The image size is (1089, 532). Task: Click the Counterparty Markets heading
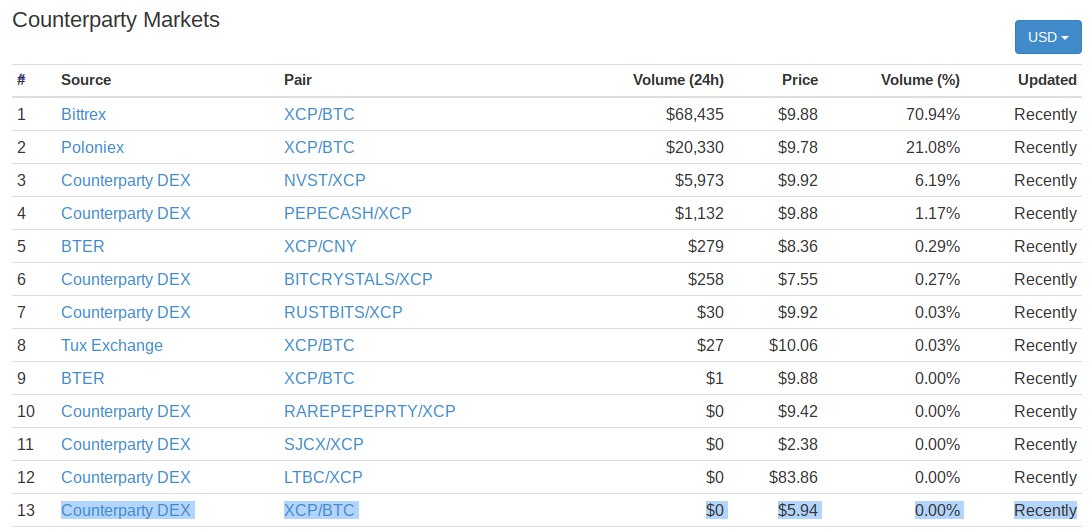click(x=116, y=19)
